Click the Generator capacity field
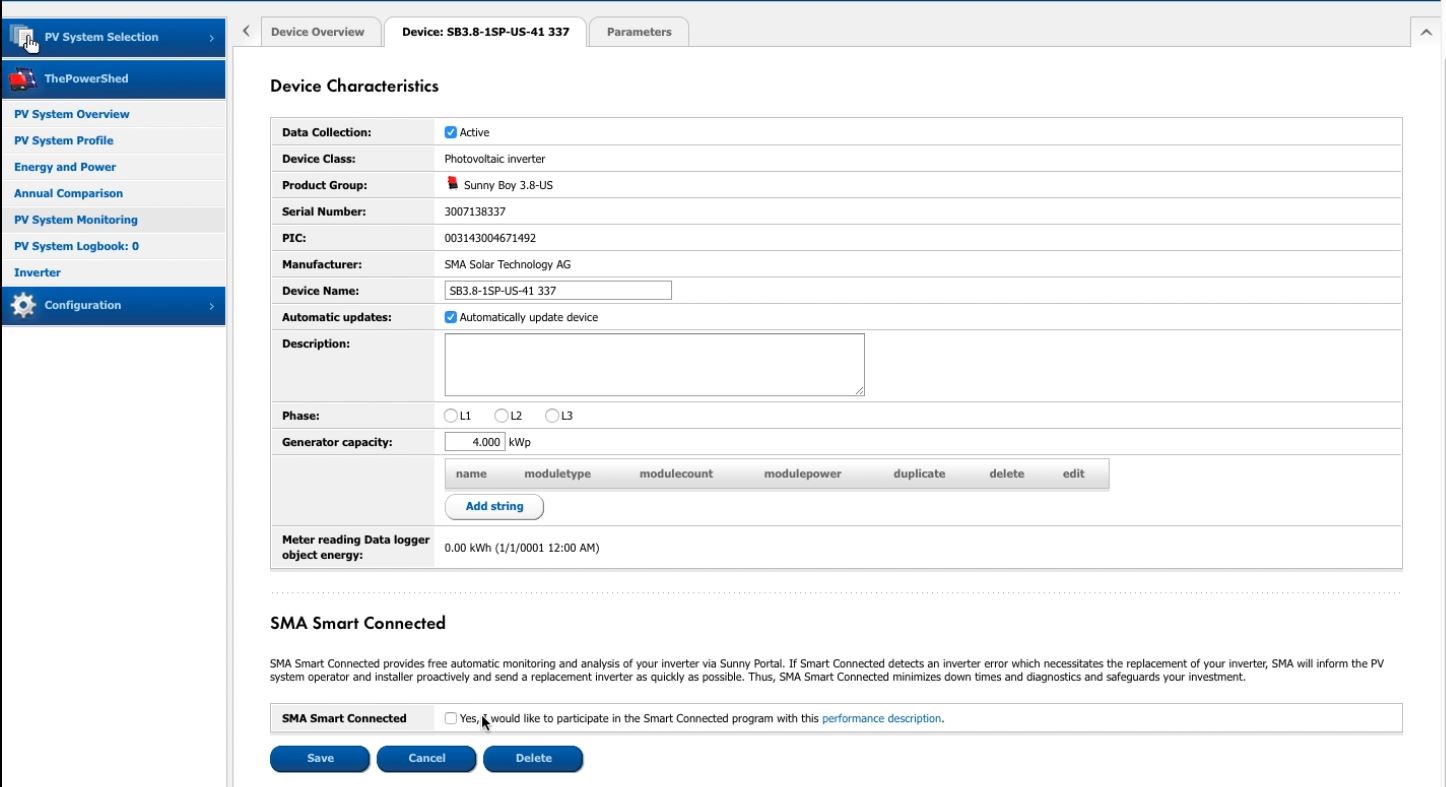Viewport: 1446px width, 787px height. click(475, 442)
